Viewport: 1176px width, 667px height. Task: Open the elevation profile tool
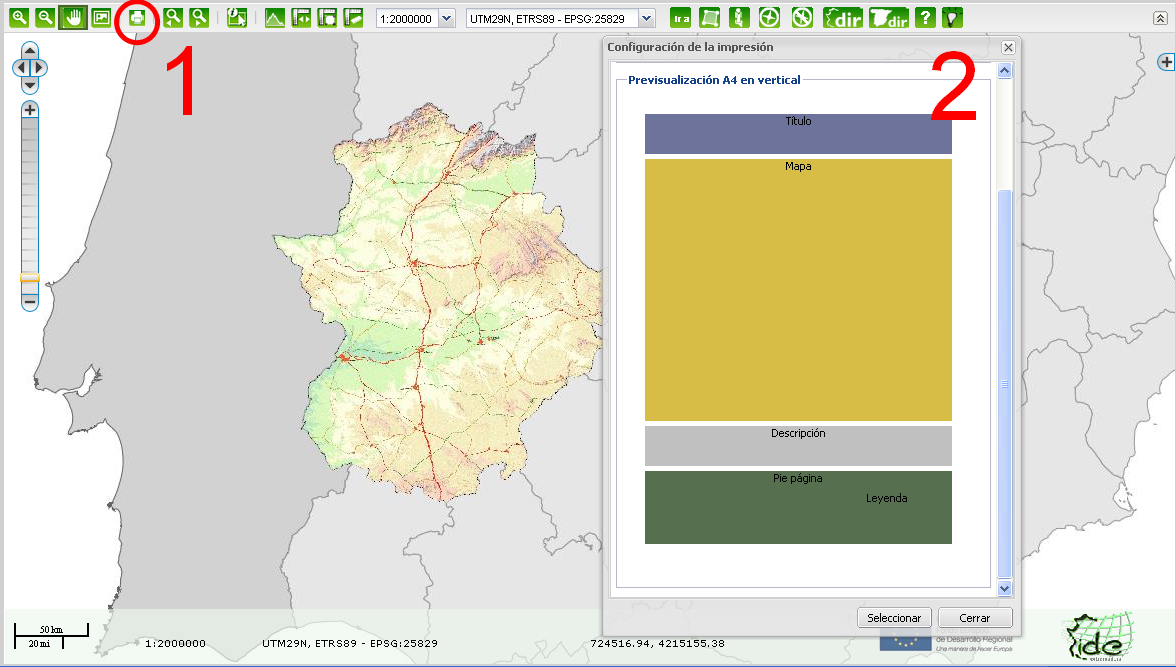[x=274, y=17]
